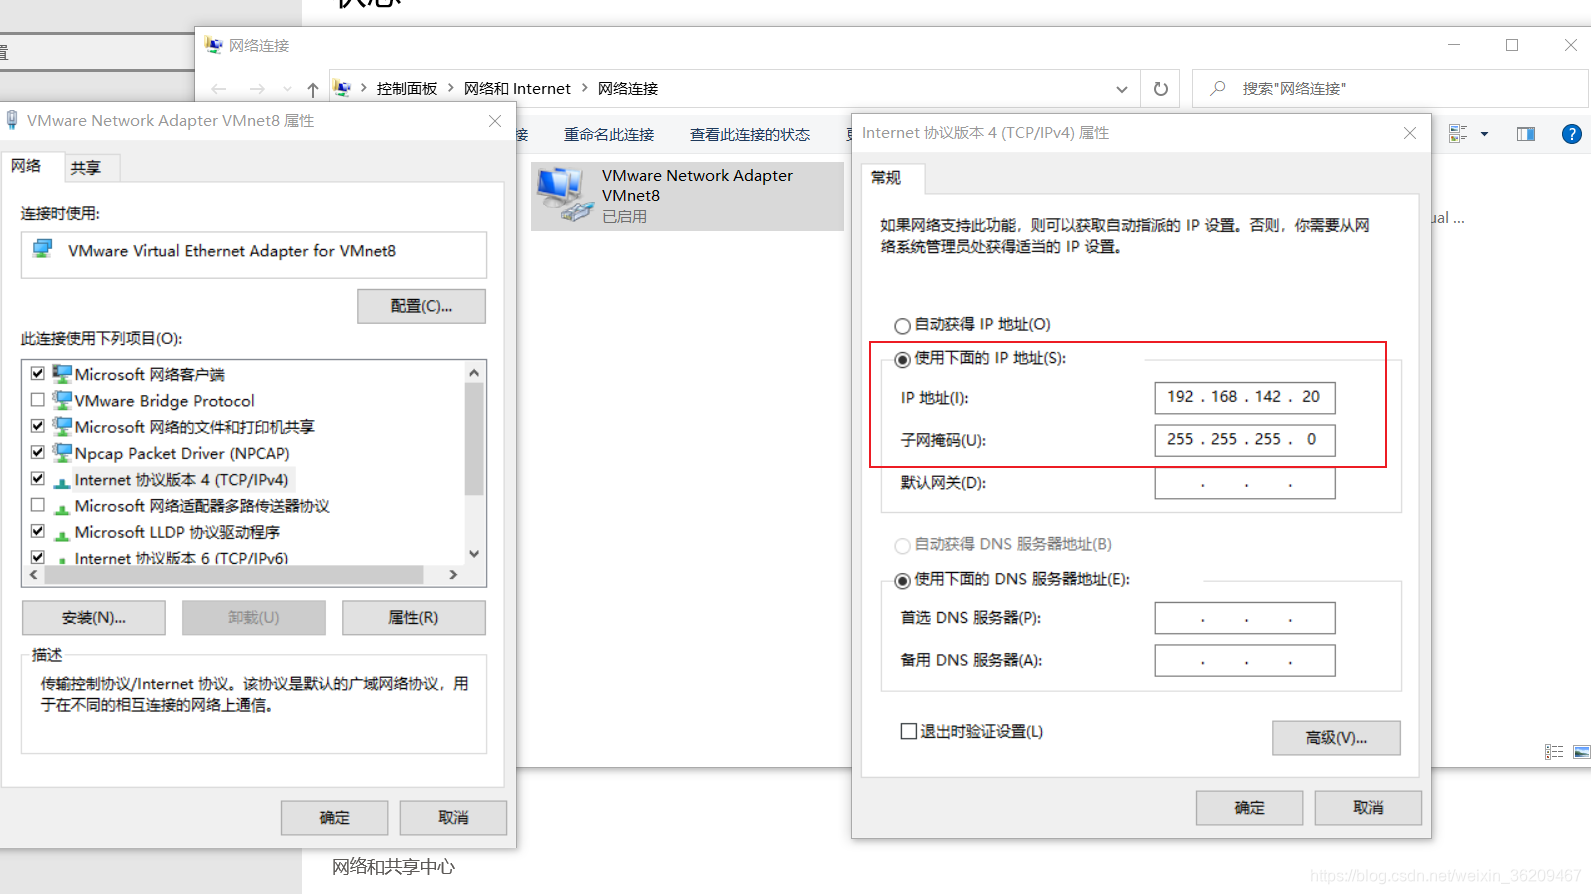Click 取消 in VMnet8 properties dialog
Screen dimensions: 1591x894
point(453,817)
